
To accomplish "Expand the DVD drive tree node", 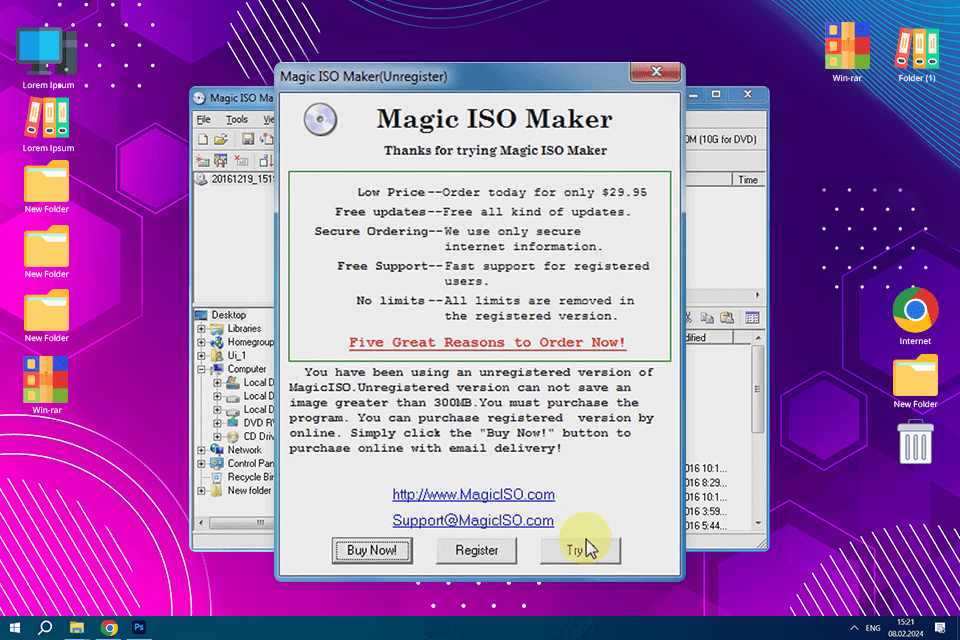I will [217, 423].
